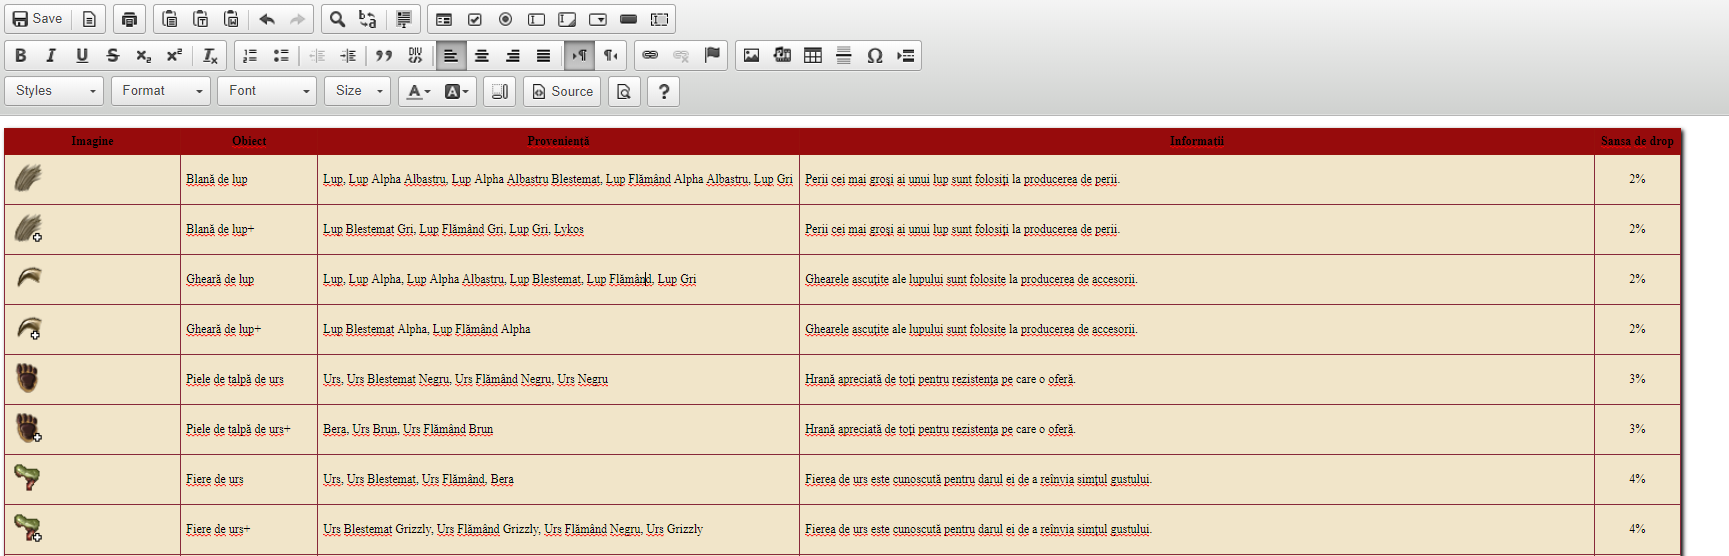Insert a numbered list

(x=250, y=55)
